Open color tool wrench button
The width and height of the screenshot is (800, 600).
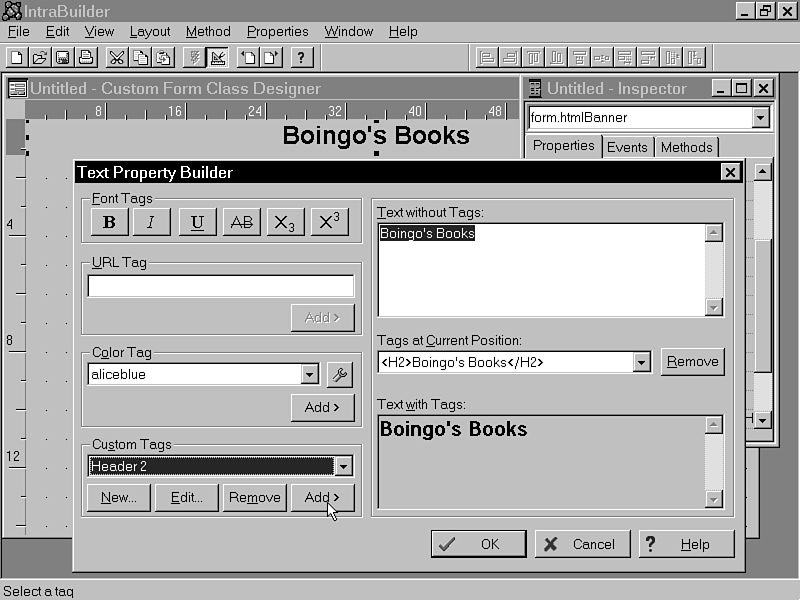tap(340, 375)
